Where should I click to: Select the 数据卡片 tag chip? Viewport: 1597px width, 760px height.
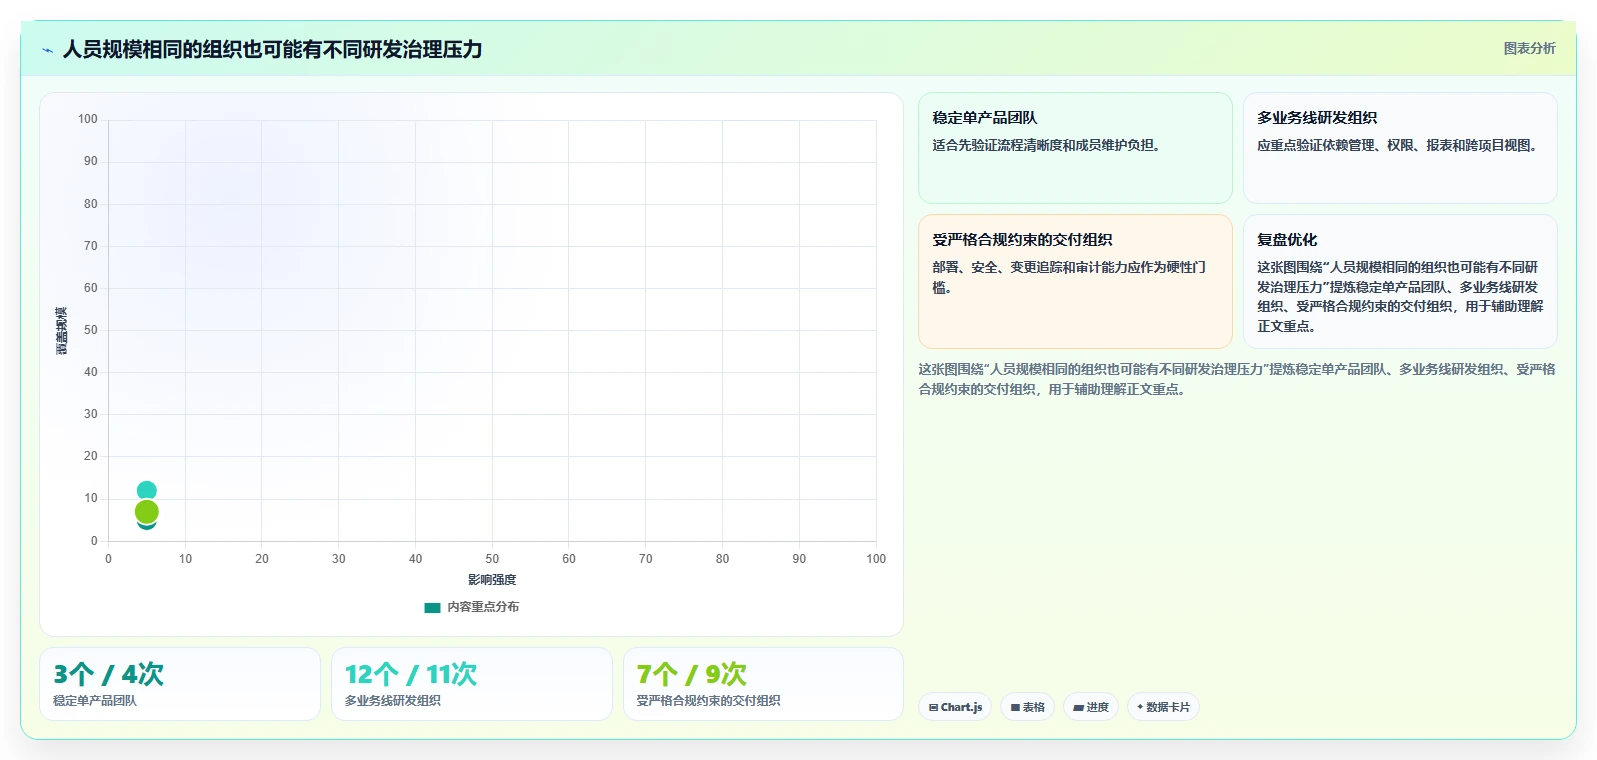click(1163, 707)
